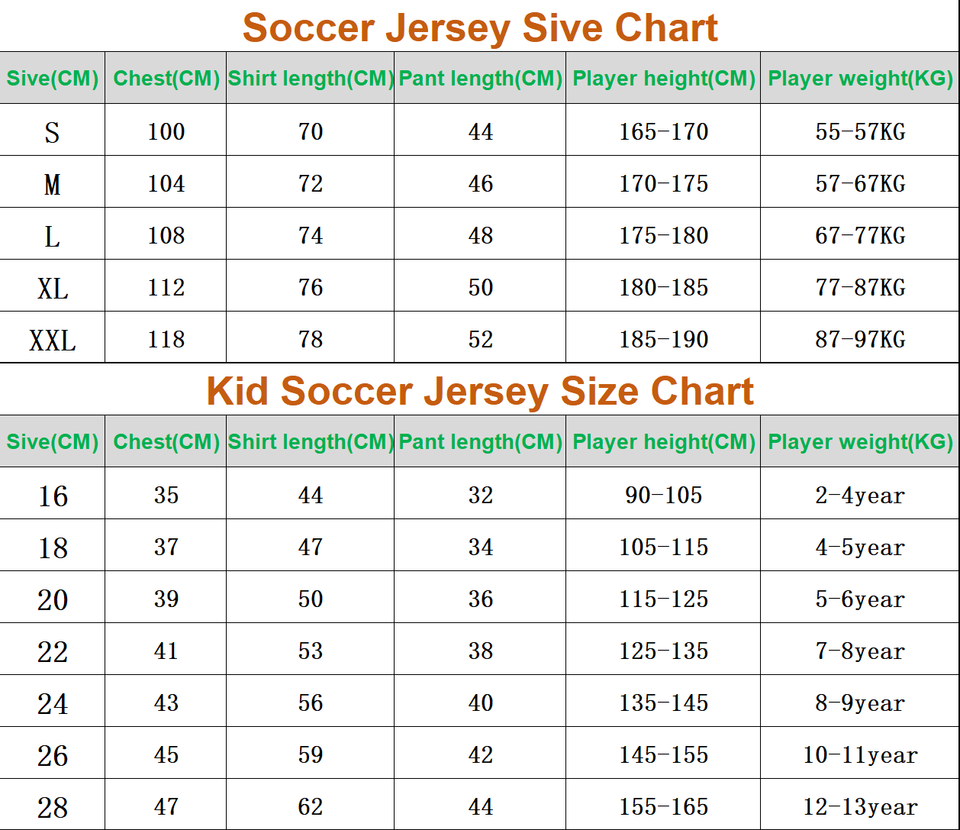960x830 pixels.
Task: Click the 10-11year age cell
Action: (x=860, y=755)
